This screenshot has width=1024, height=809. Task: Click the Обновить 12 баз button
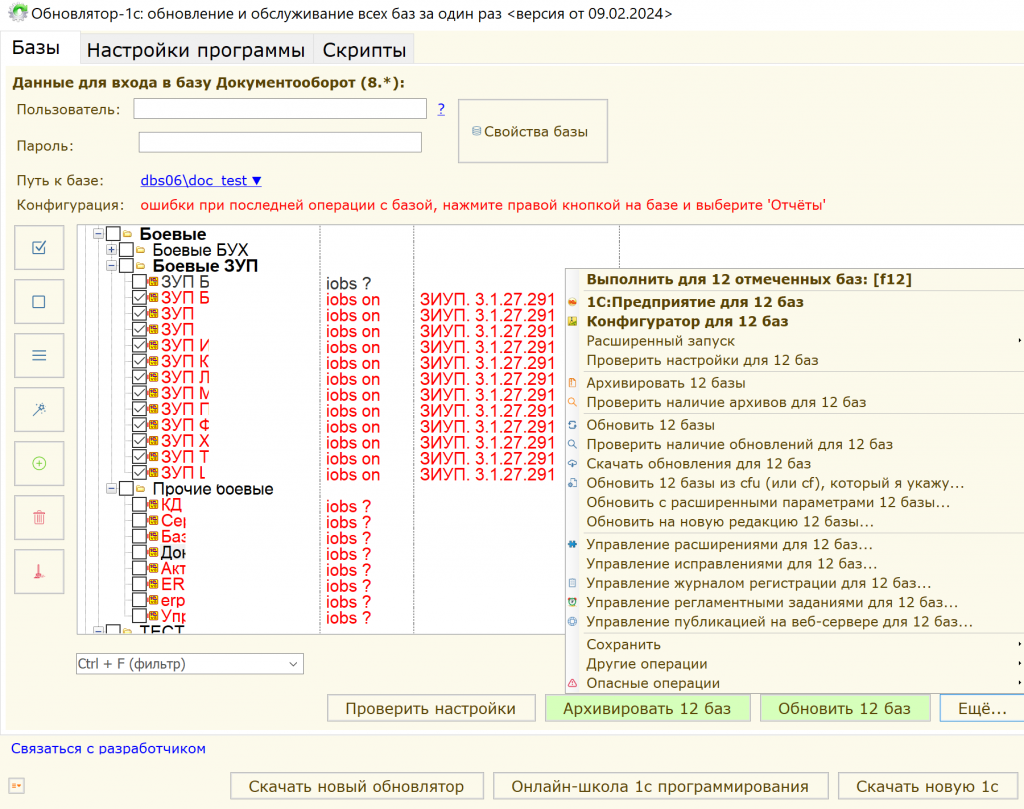click(x=844, y=708)
